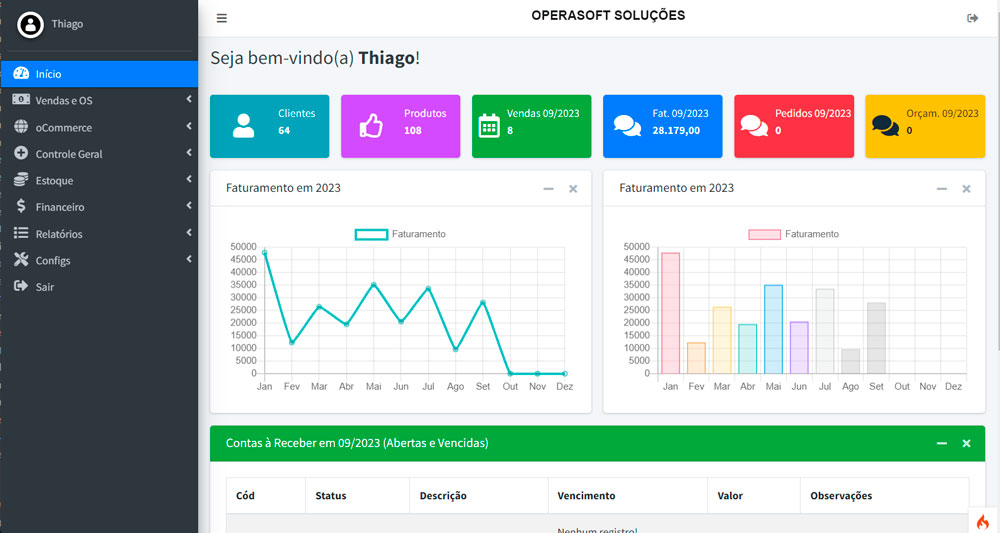Screen dimensions: 1000x533
Task: Click the user avatar icon beside Thiago
Action: tap(30, 25)
